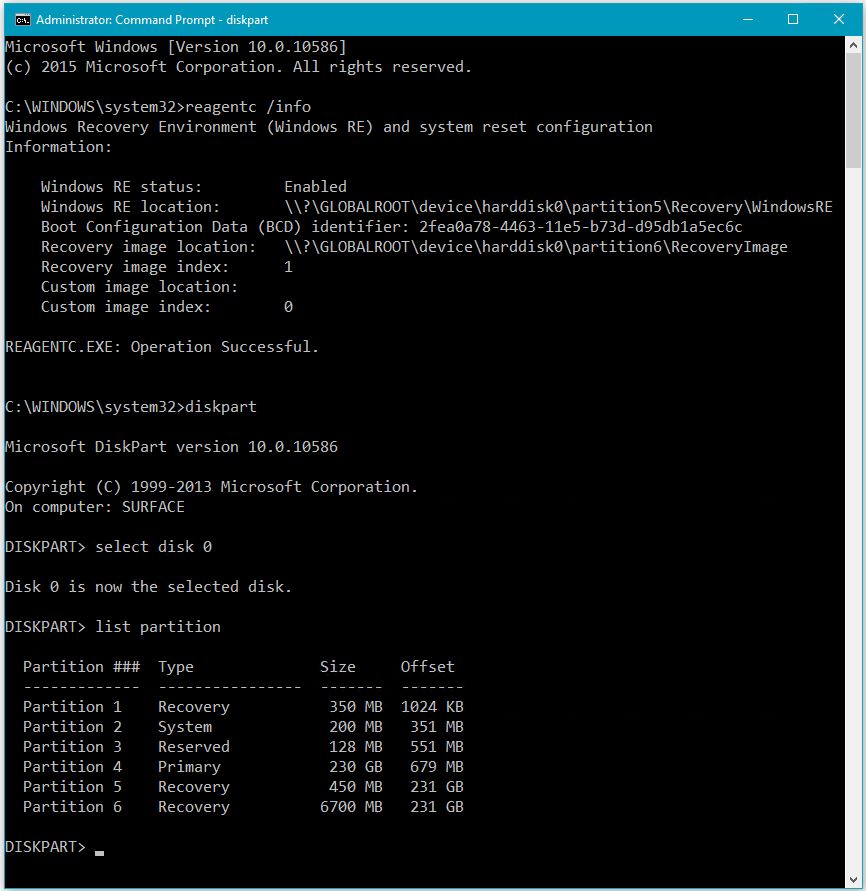Click 'On computer: SURFACE' line
The image size is (866, 891).
pyautogui.click(x=95, y=507)
